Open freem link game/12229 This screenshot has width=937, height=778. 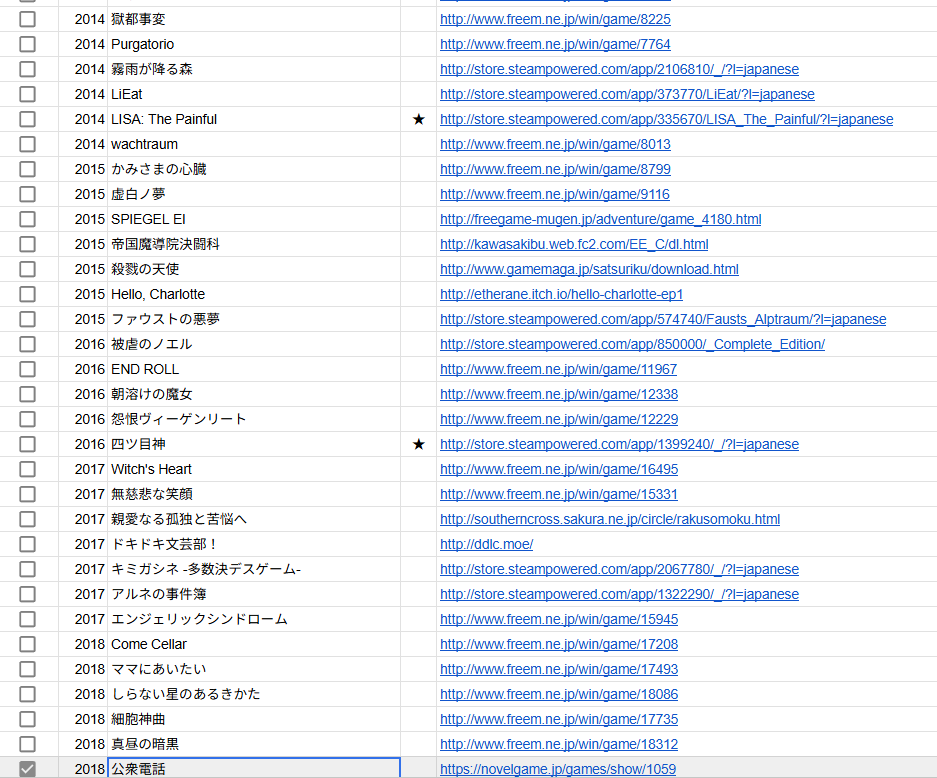(559, 419)
